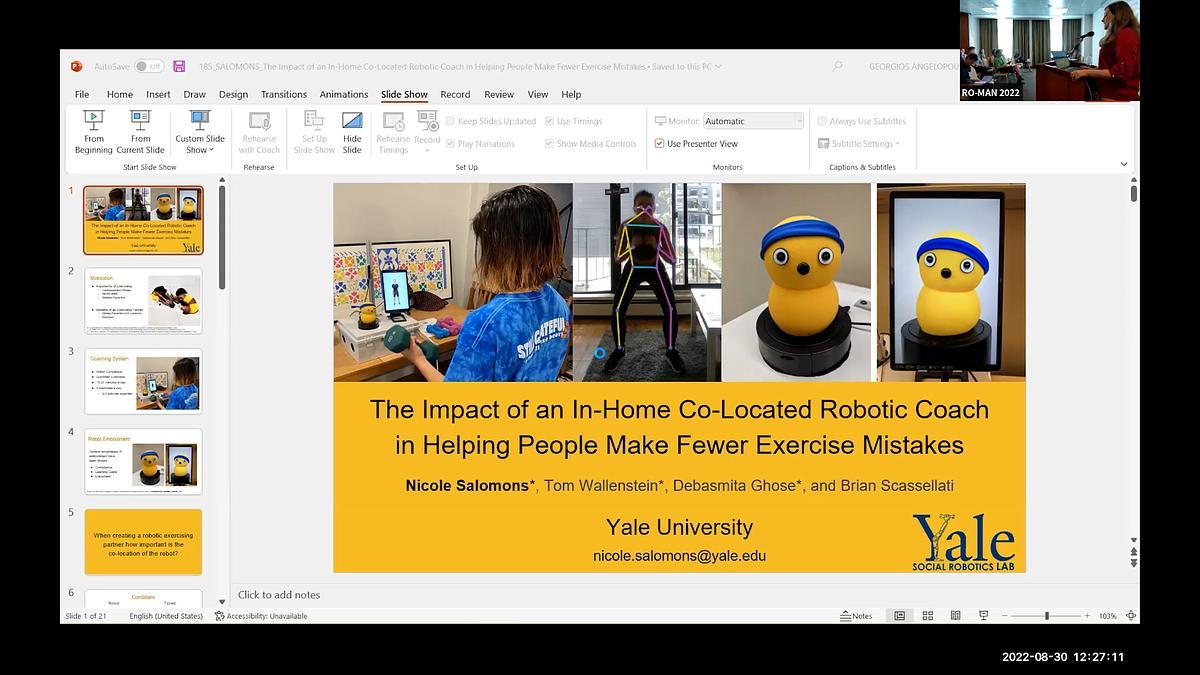The height and width of the screenshot is (675, 1200).
Task: Click zoom in plus button
Action: coord(1087,616)
